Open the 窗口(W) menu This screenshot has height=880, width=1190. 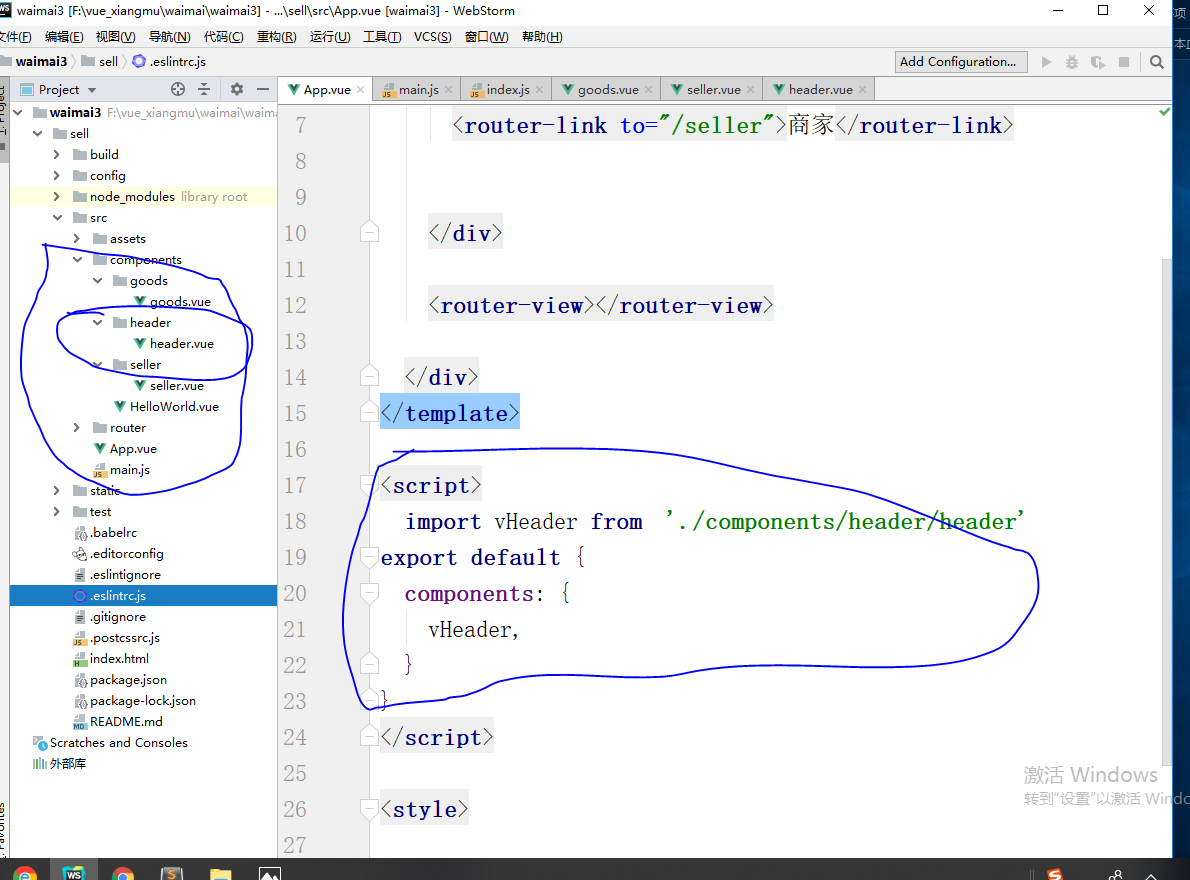(x=486, y=36)
